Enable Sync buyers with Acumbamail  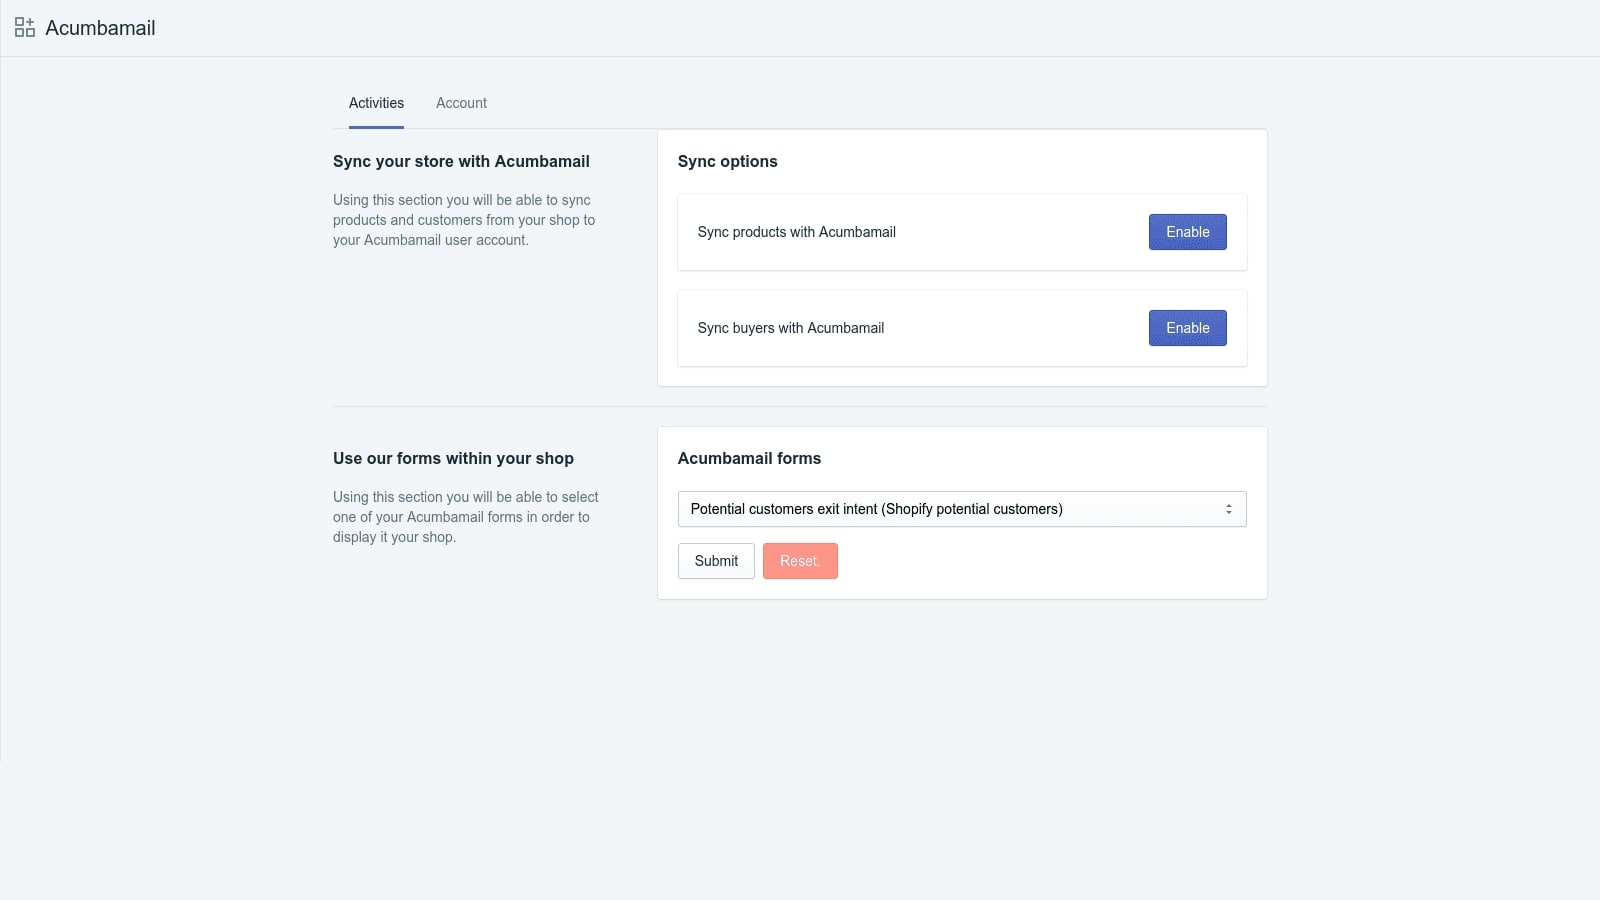(1187, 327)
